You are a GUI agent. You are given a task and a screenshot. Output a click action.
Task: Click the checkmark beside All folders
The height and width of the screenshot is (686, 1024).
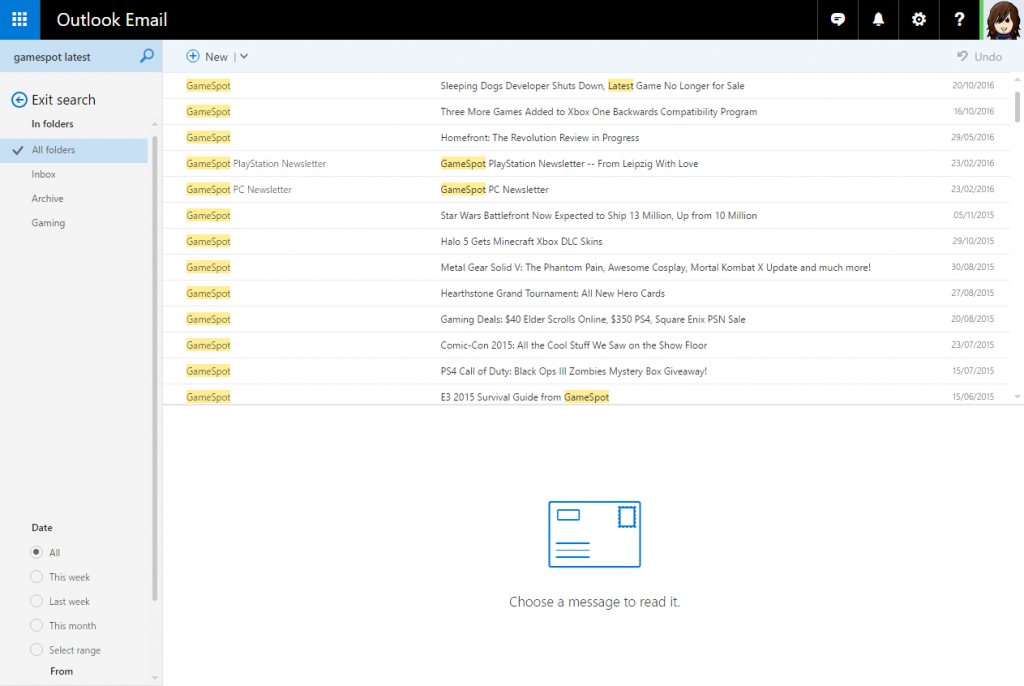point(18,150)
